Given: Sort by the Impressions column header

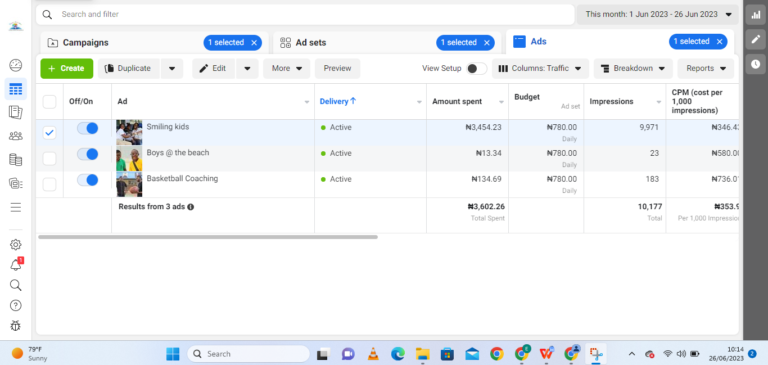Looking at the screenshot, I should [611, 101].
